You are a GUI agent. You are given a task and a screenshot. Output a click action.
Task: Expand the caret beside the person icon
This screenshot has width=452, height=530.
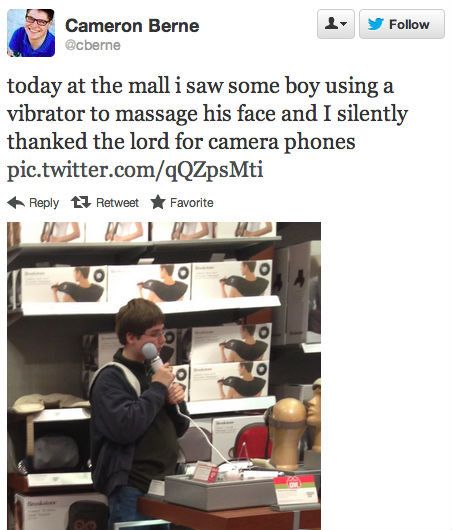point(344,24)
